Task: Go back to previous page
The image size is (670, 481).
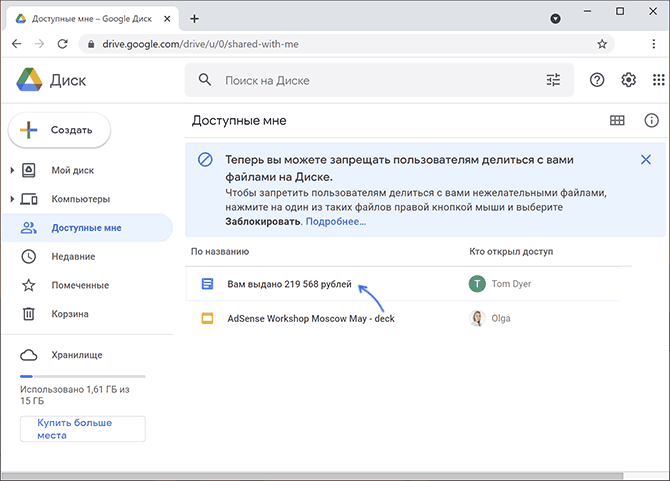Action: coord(17,44)
